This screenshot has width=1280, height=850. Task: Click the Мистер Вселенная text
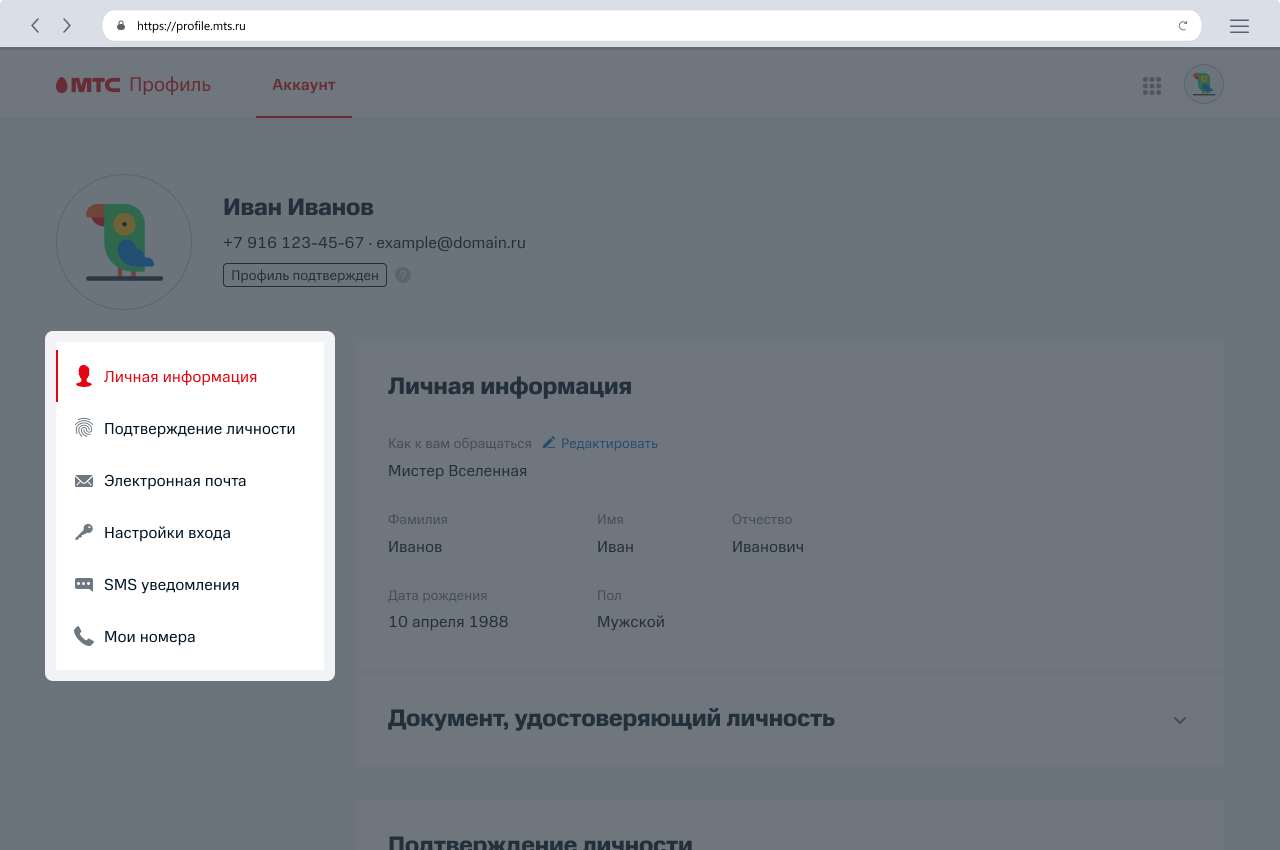pyautogui.click(x=457, y=470)
